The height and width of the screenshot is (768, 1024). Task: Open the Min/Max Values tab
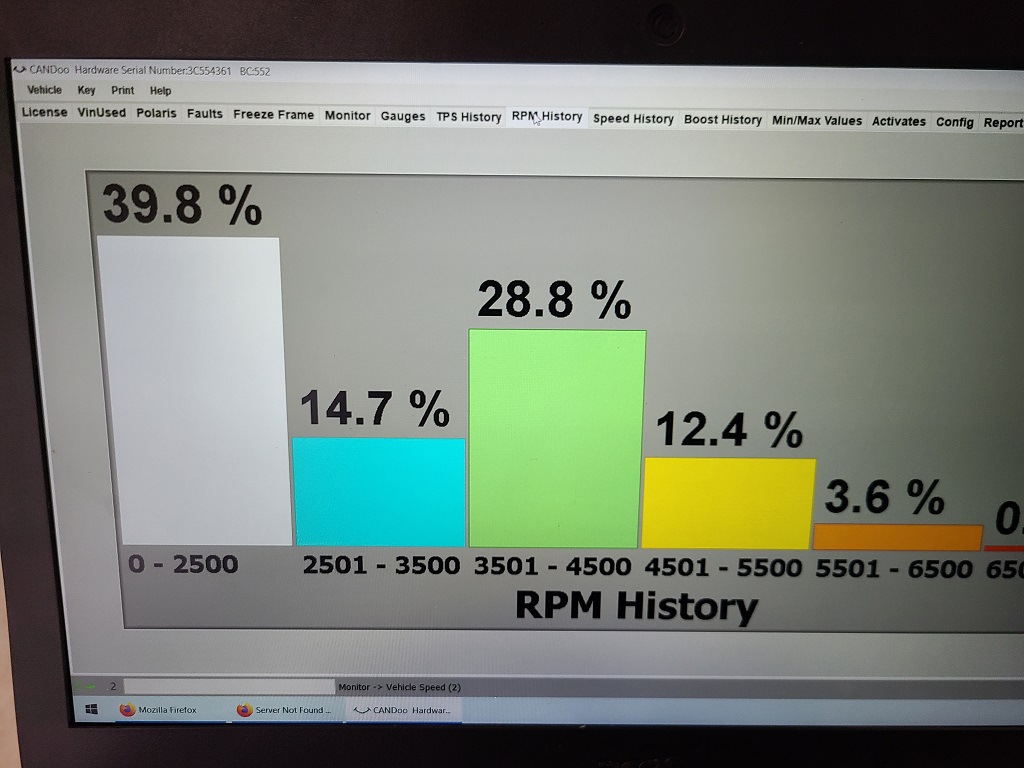click(x=816, y=120)
